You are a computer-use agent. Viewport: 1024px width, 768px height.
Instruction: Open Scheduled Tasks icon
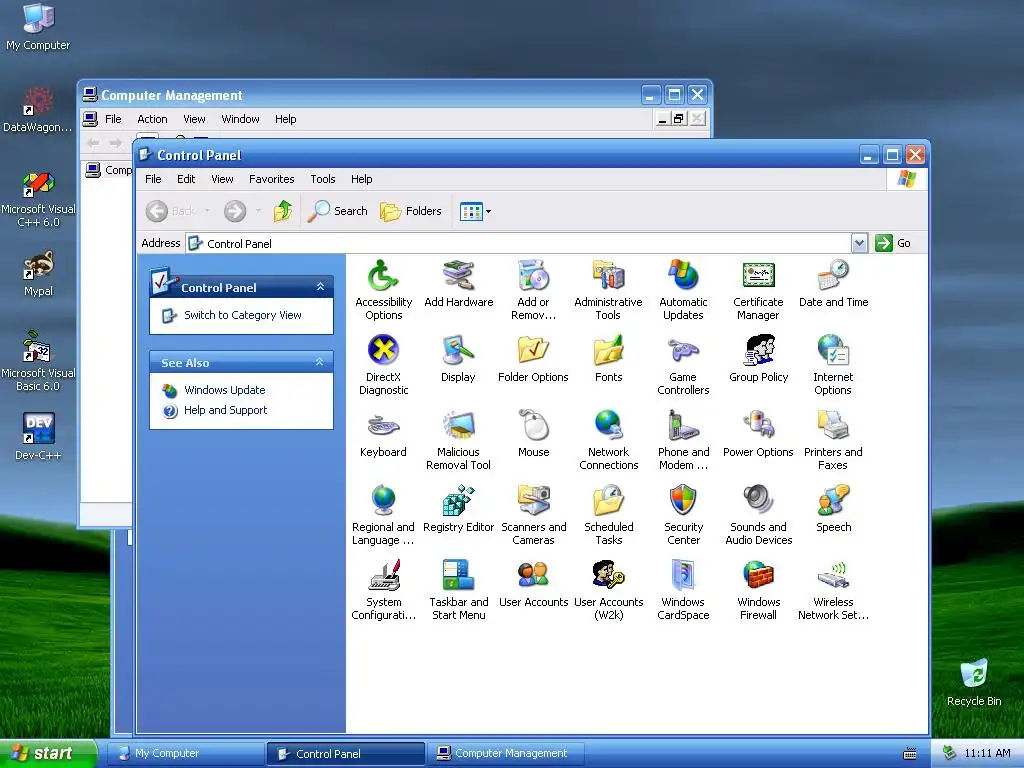coord(608,515)
